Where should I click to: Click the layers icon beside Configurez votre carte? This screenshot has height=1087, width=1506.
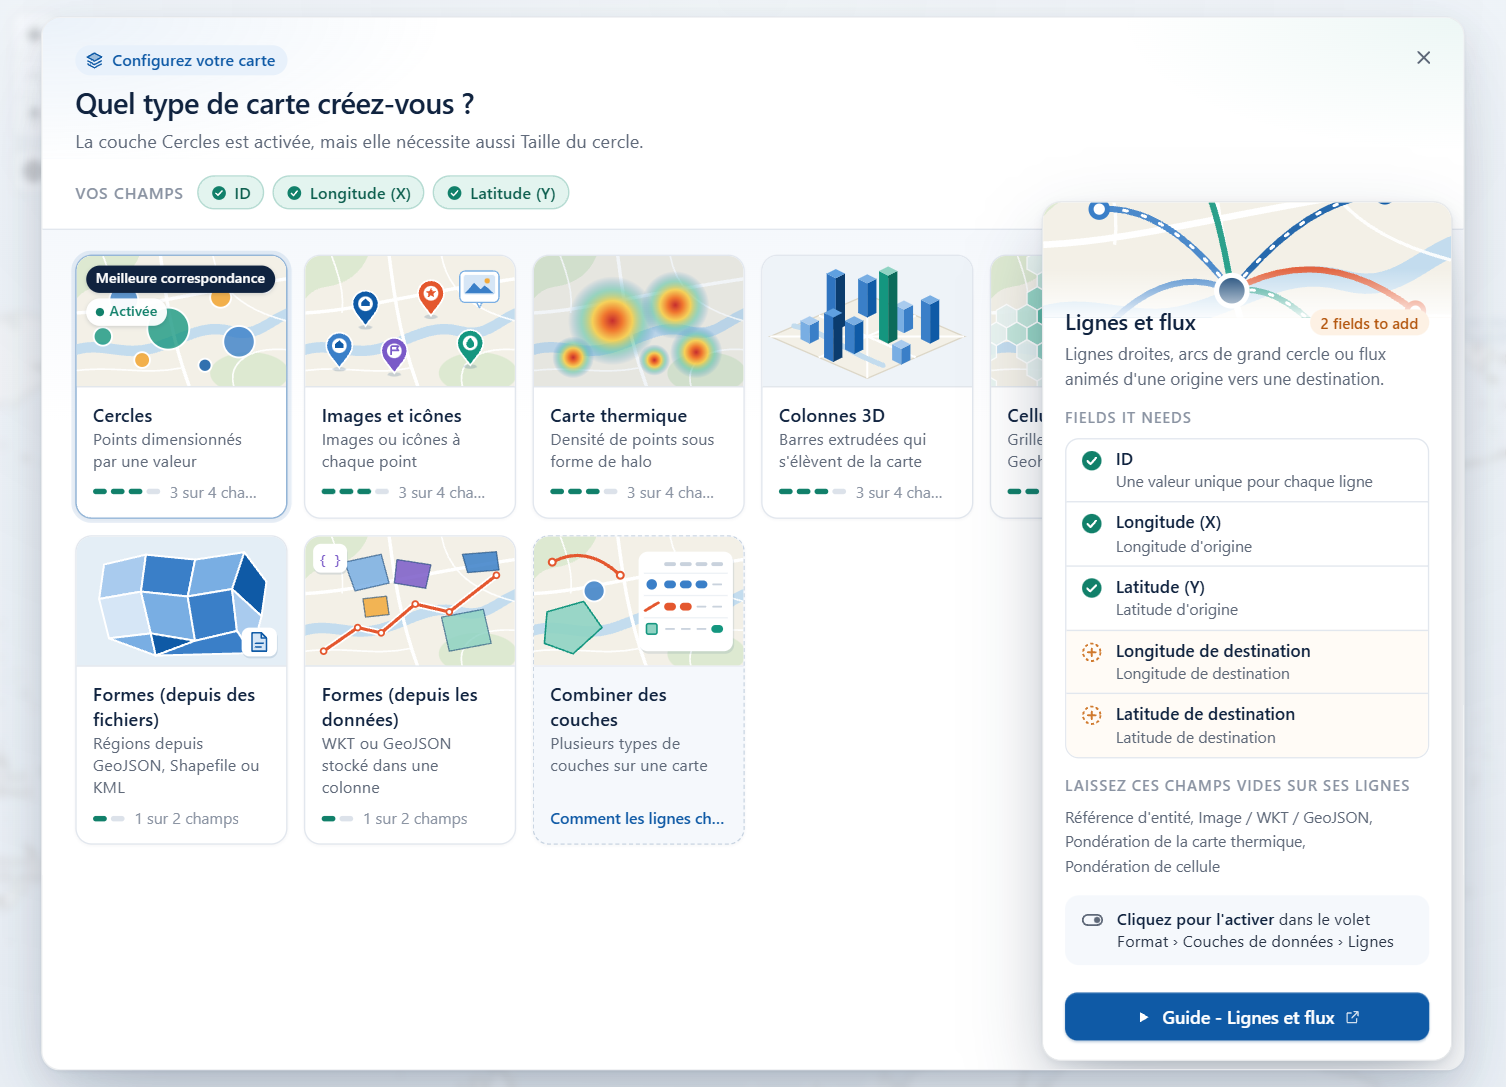pos(95,61)
